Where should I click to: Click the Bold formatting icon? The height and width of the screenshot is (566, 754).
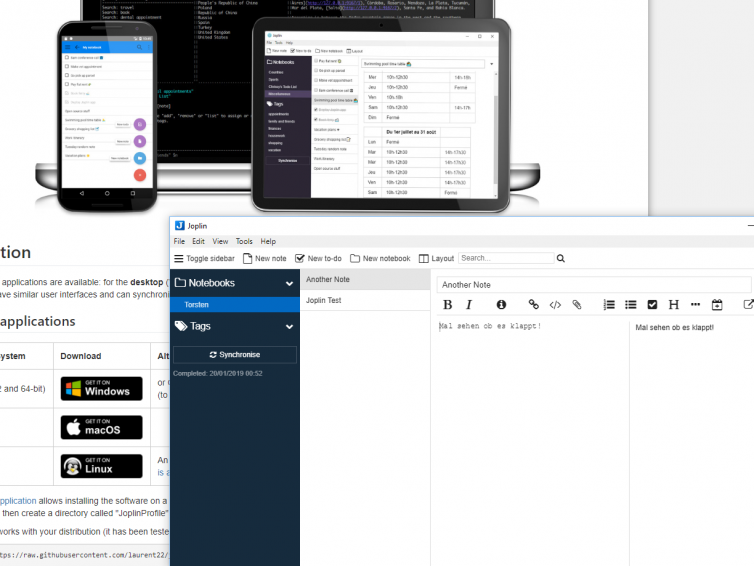[447, 305]
